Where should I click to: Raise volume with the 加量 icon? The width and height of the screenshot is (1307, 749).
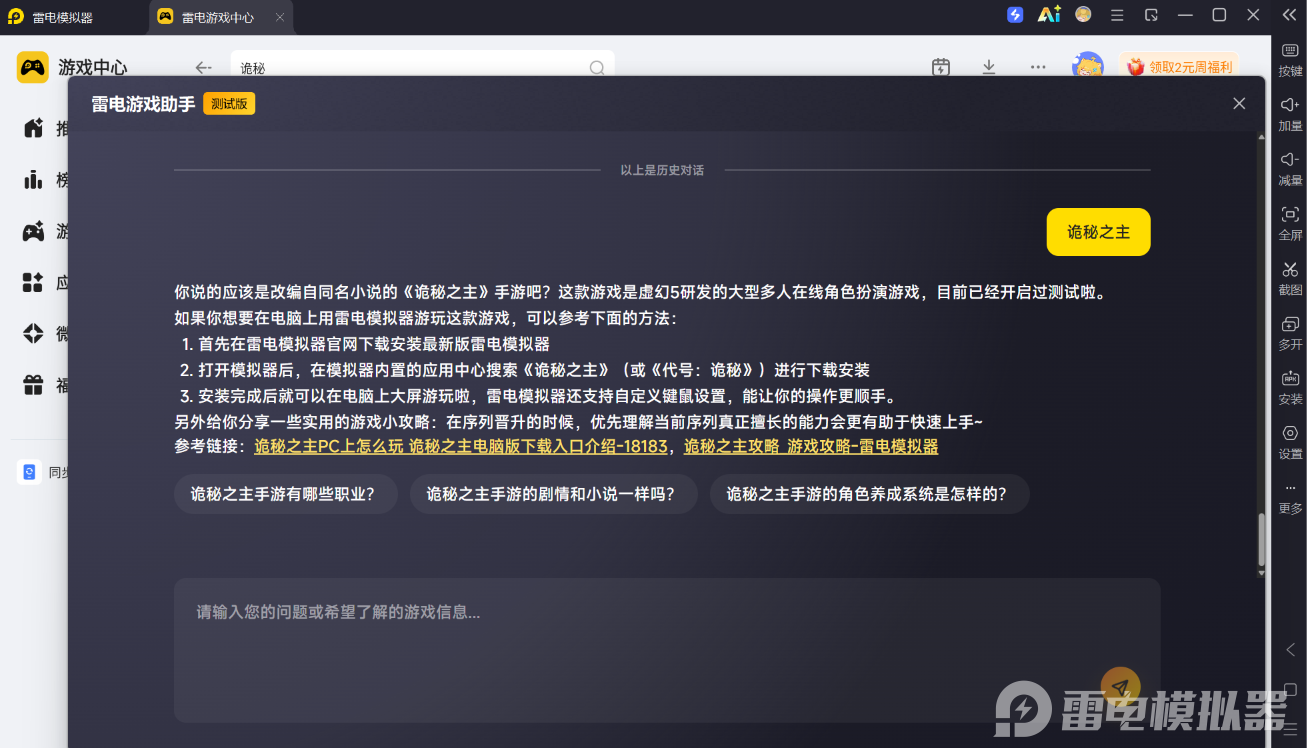(x=1290, y=105)
